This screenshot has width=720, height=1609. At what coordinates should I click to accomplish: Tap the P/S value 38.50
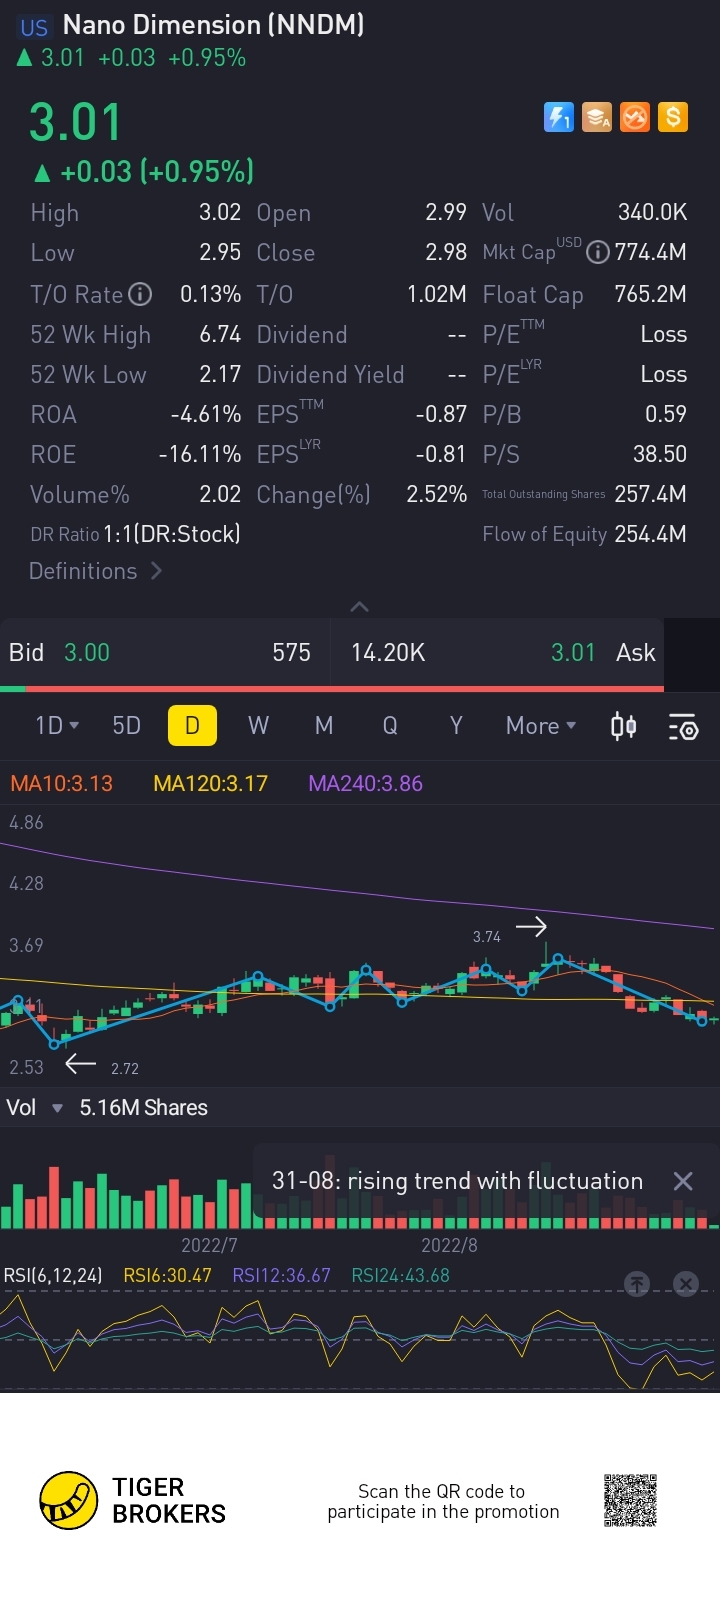(x=660, y=455)
